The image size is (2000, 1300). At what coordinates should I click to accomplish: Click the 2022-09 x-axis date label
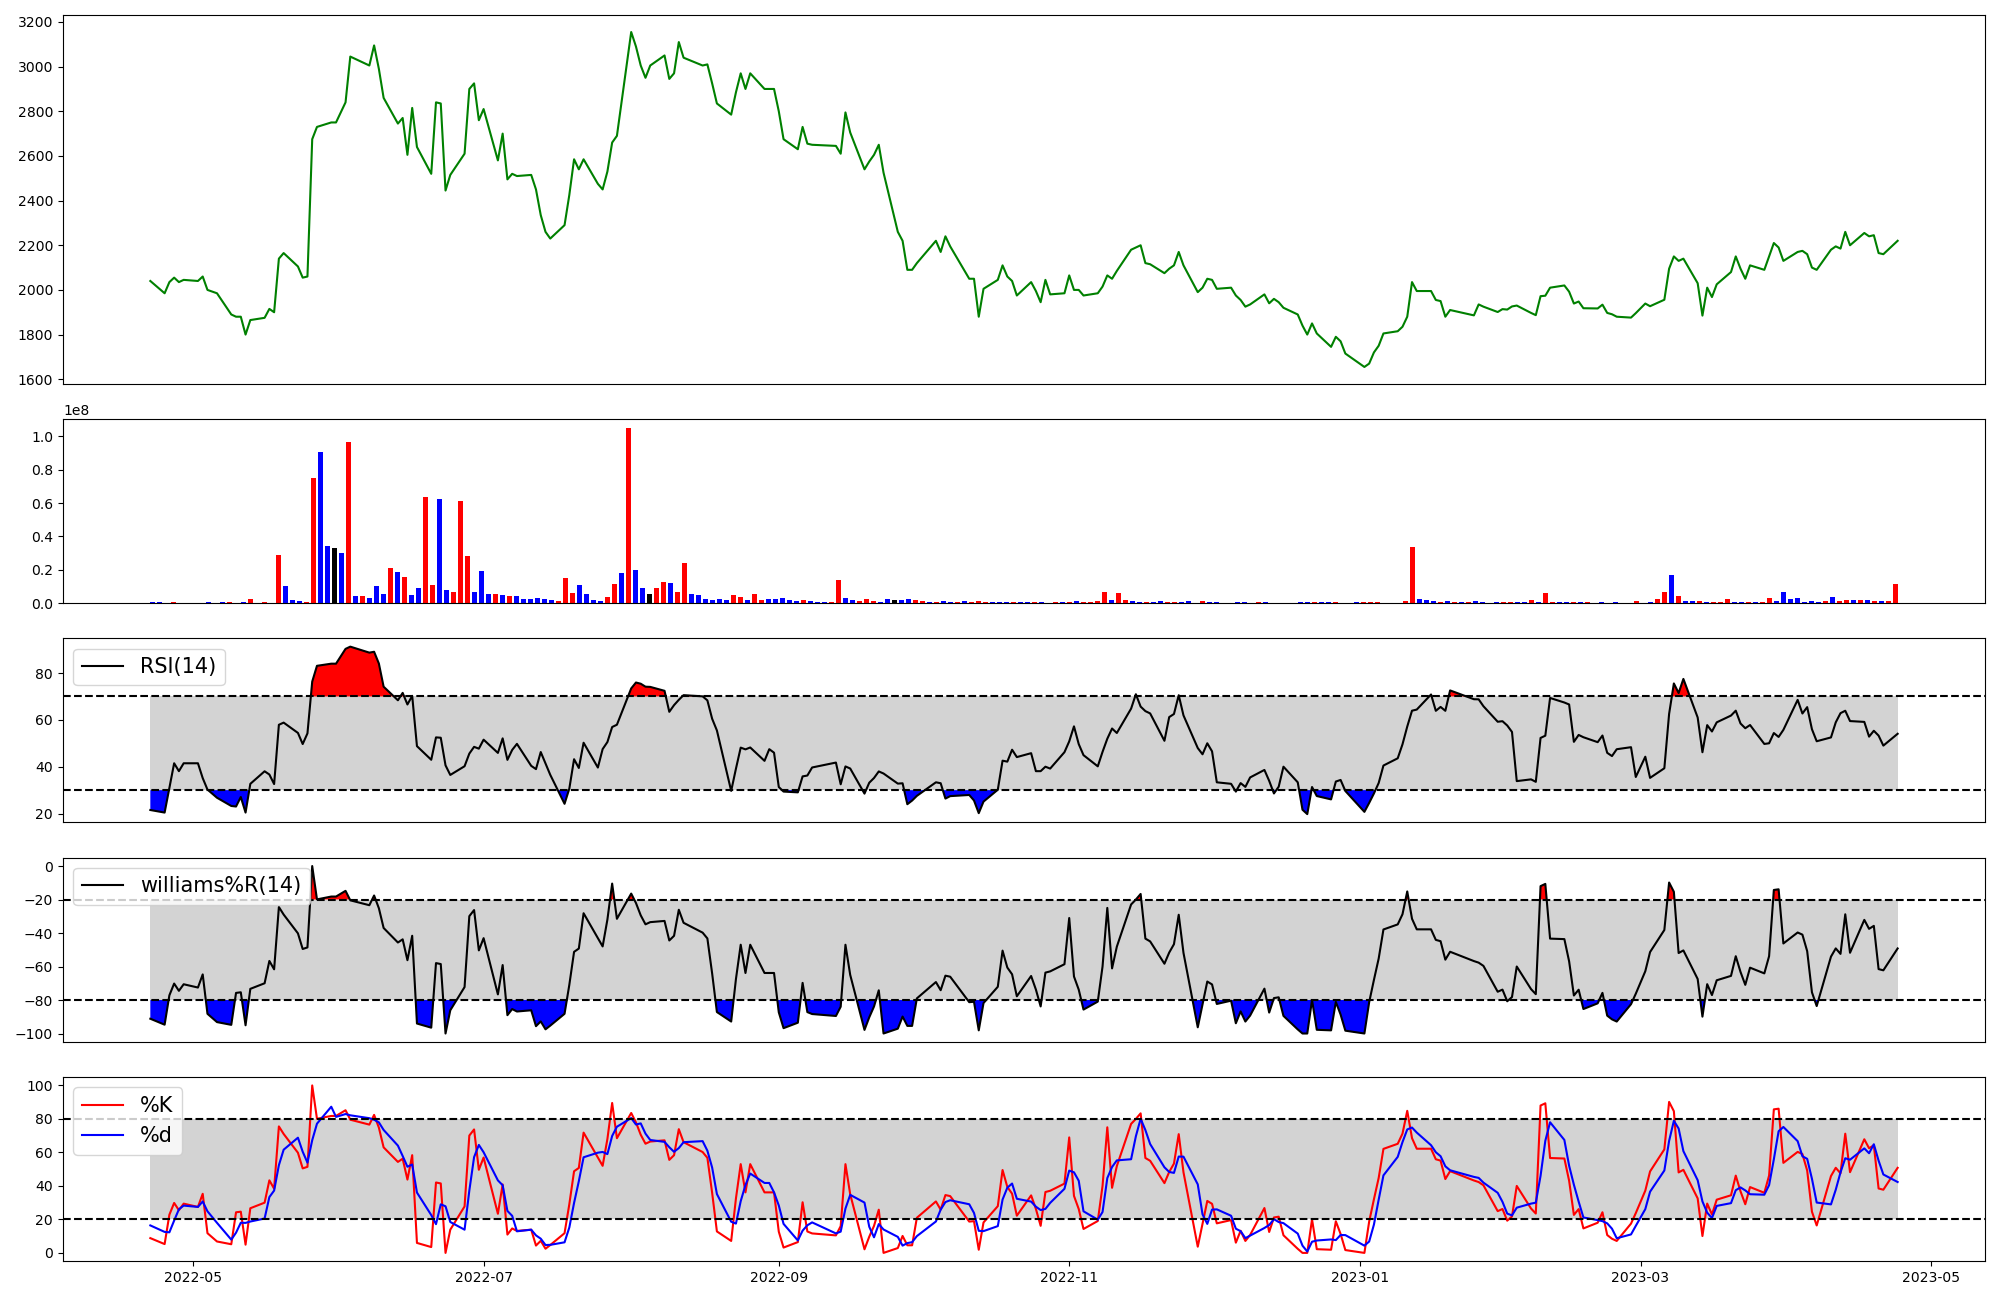coord(778,1277)
